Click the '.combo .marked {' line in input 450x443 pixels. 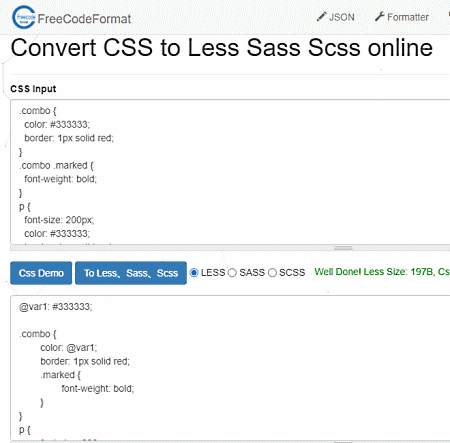pos(56,165)
